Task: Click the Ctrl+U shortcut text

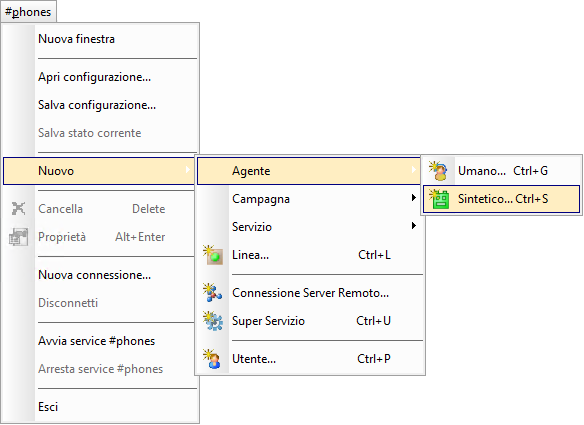Action: coord(374,321)
